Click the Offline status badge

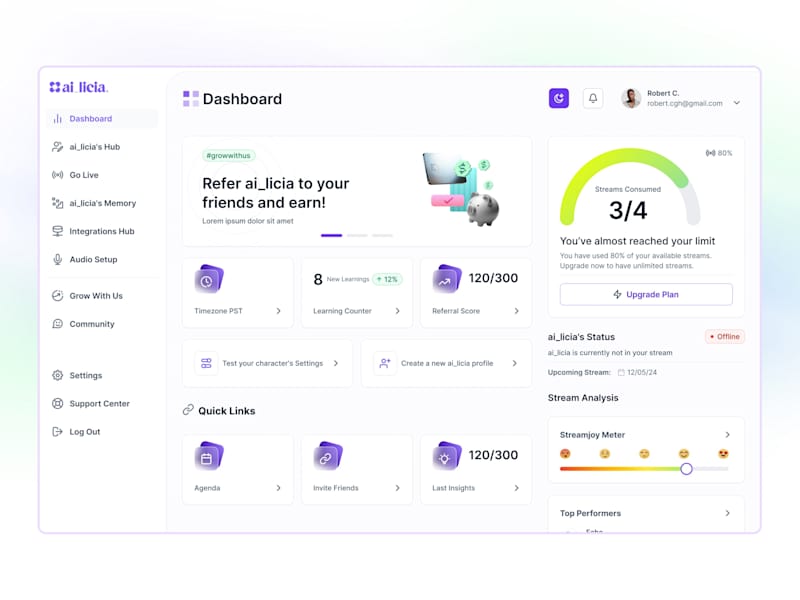(724, 337)
